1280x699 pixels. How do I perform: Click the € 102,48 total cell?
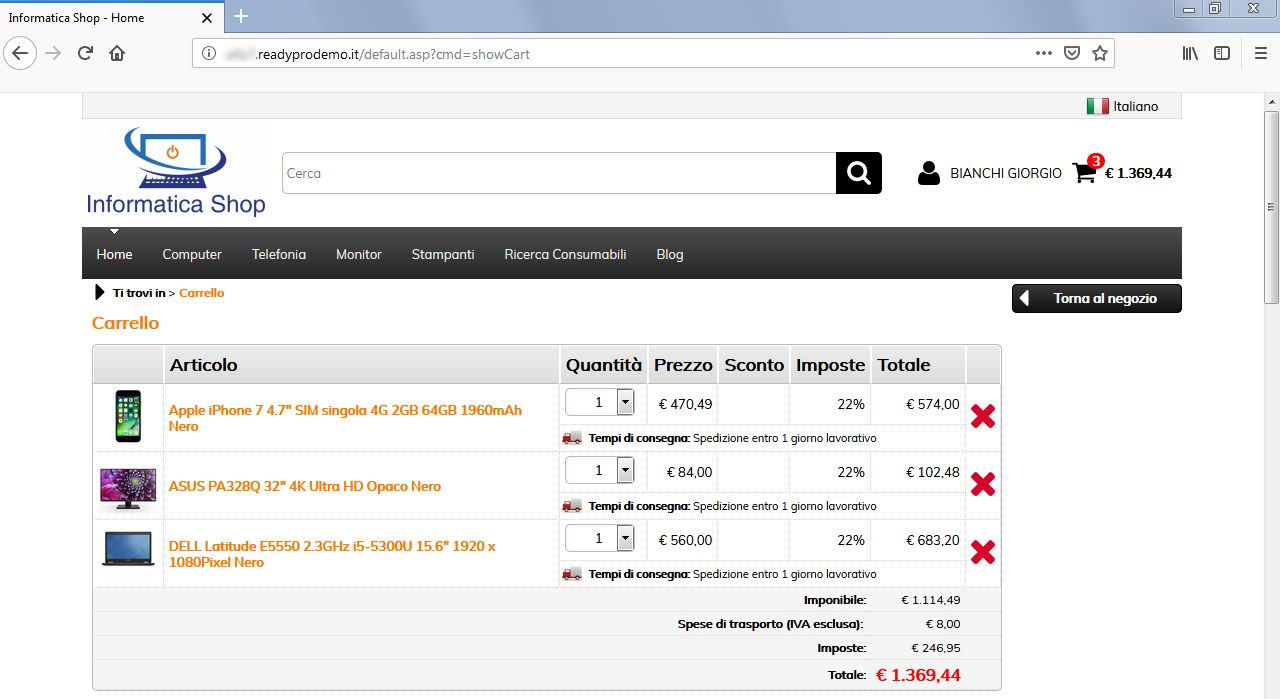(x=933, y=472)
